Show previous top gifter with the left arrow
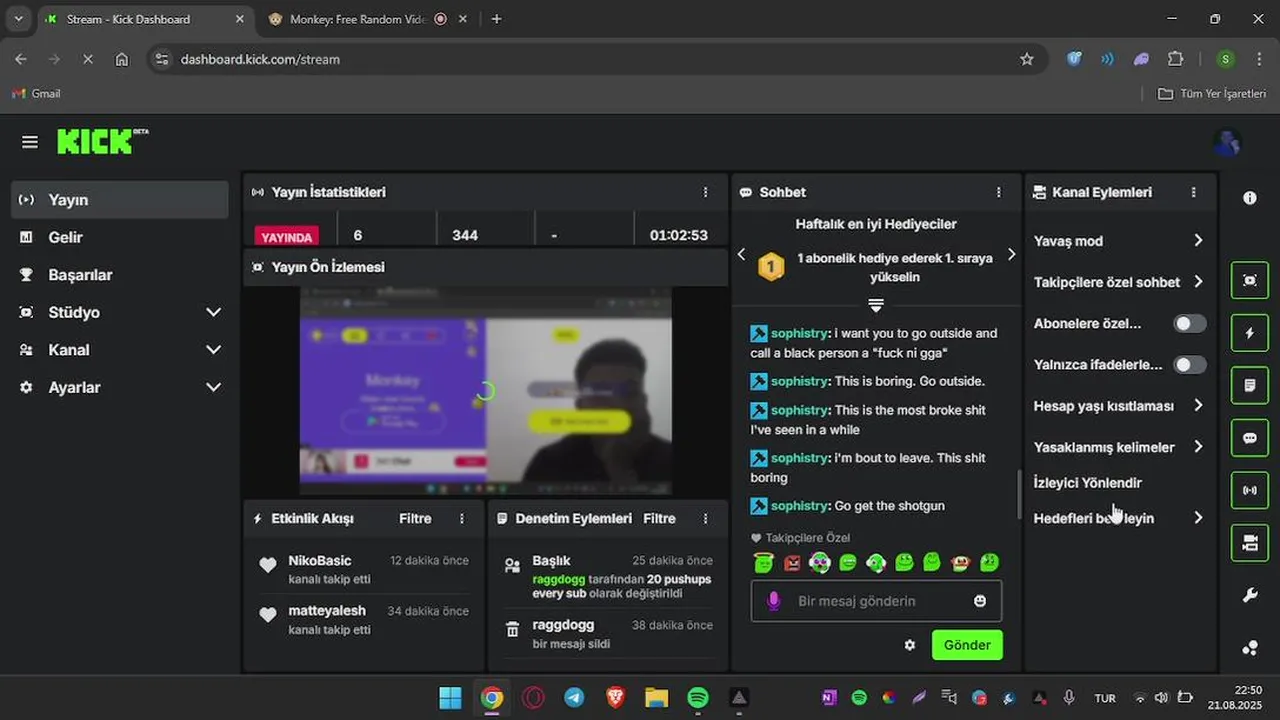Viewport: 1280px width, 720px height. pos(741,254)
